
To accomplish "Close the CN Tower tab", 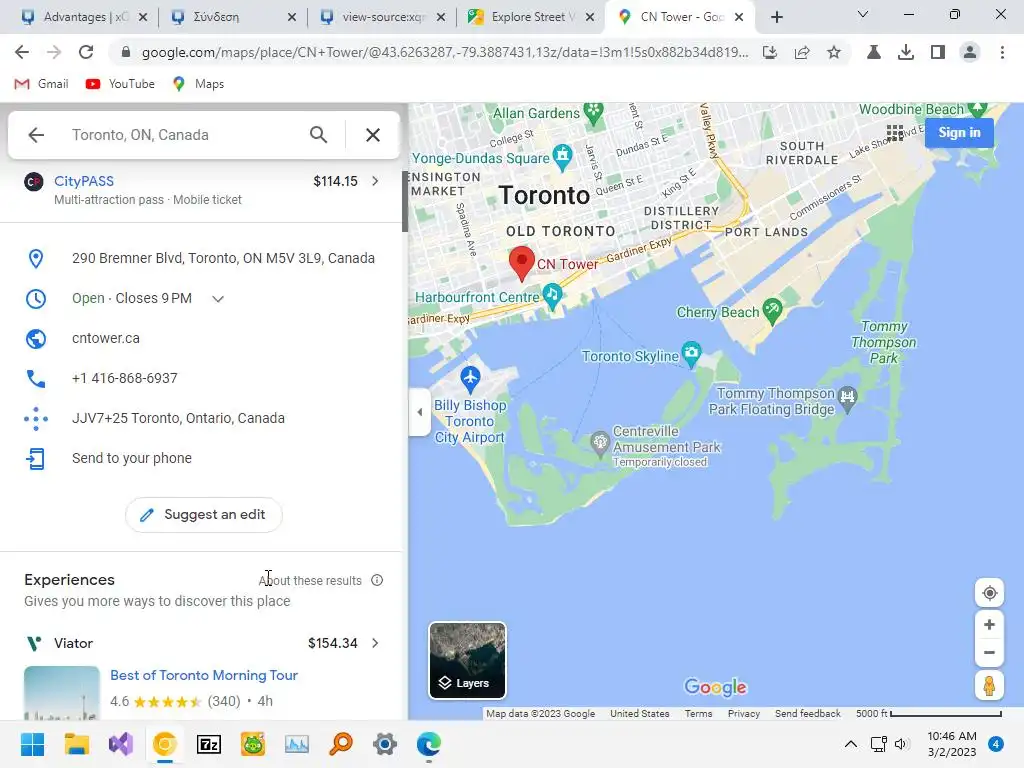I will pos(739,17).
